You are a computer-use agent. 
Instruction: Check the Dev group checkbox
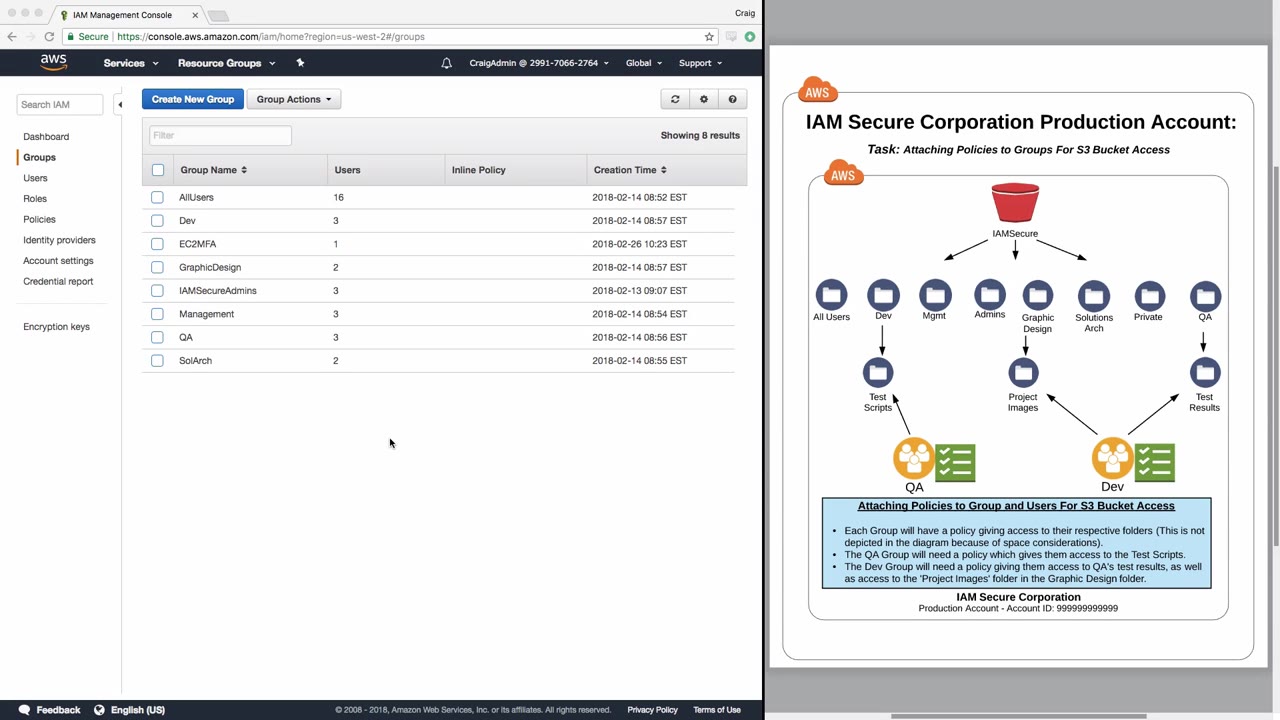[158, 220]
